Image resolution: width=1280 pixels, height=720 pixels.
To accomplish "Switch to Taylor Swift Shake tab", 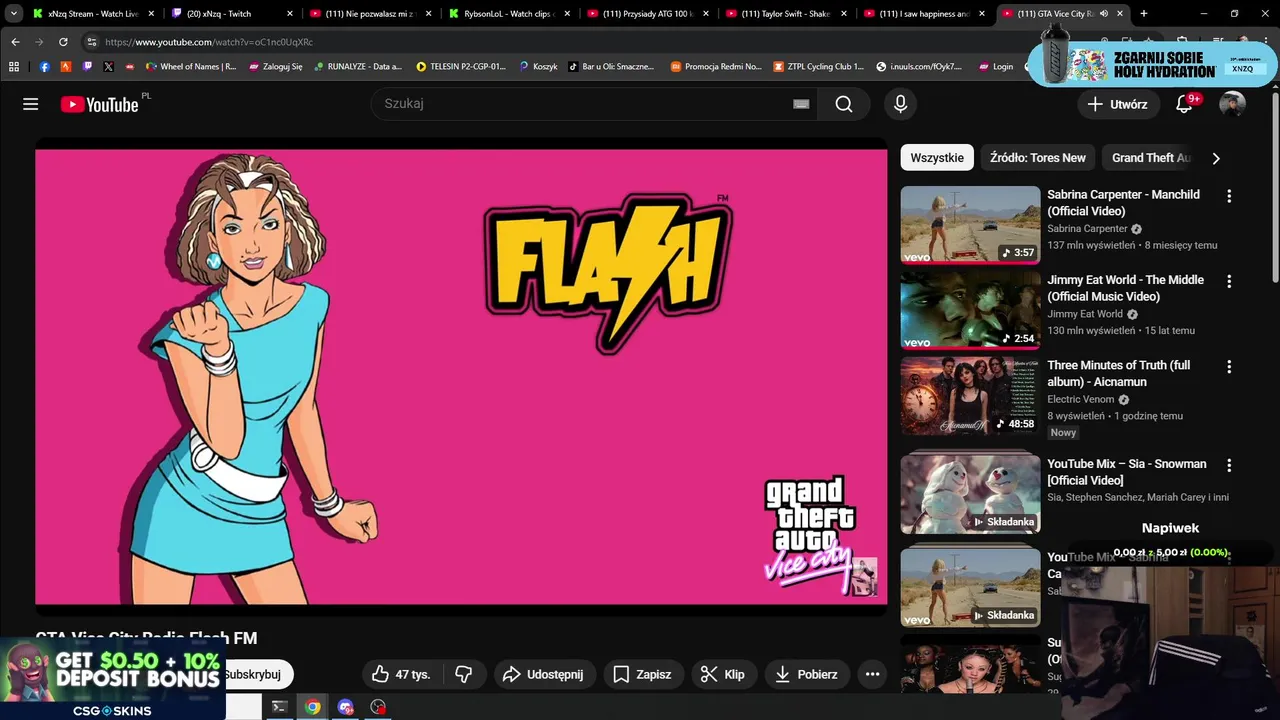I will pyautogui.click(x=785, y=14).
